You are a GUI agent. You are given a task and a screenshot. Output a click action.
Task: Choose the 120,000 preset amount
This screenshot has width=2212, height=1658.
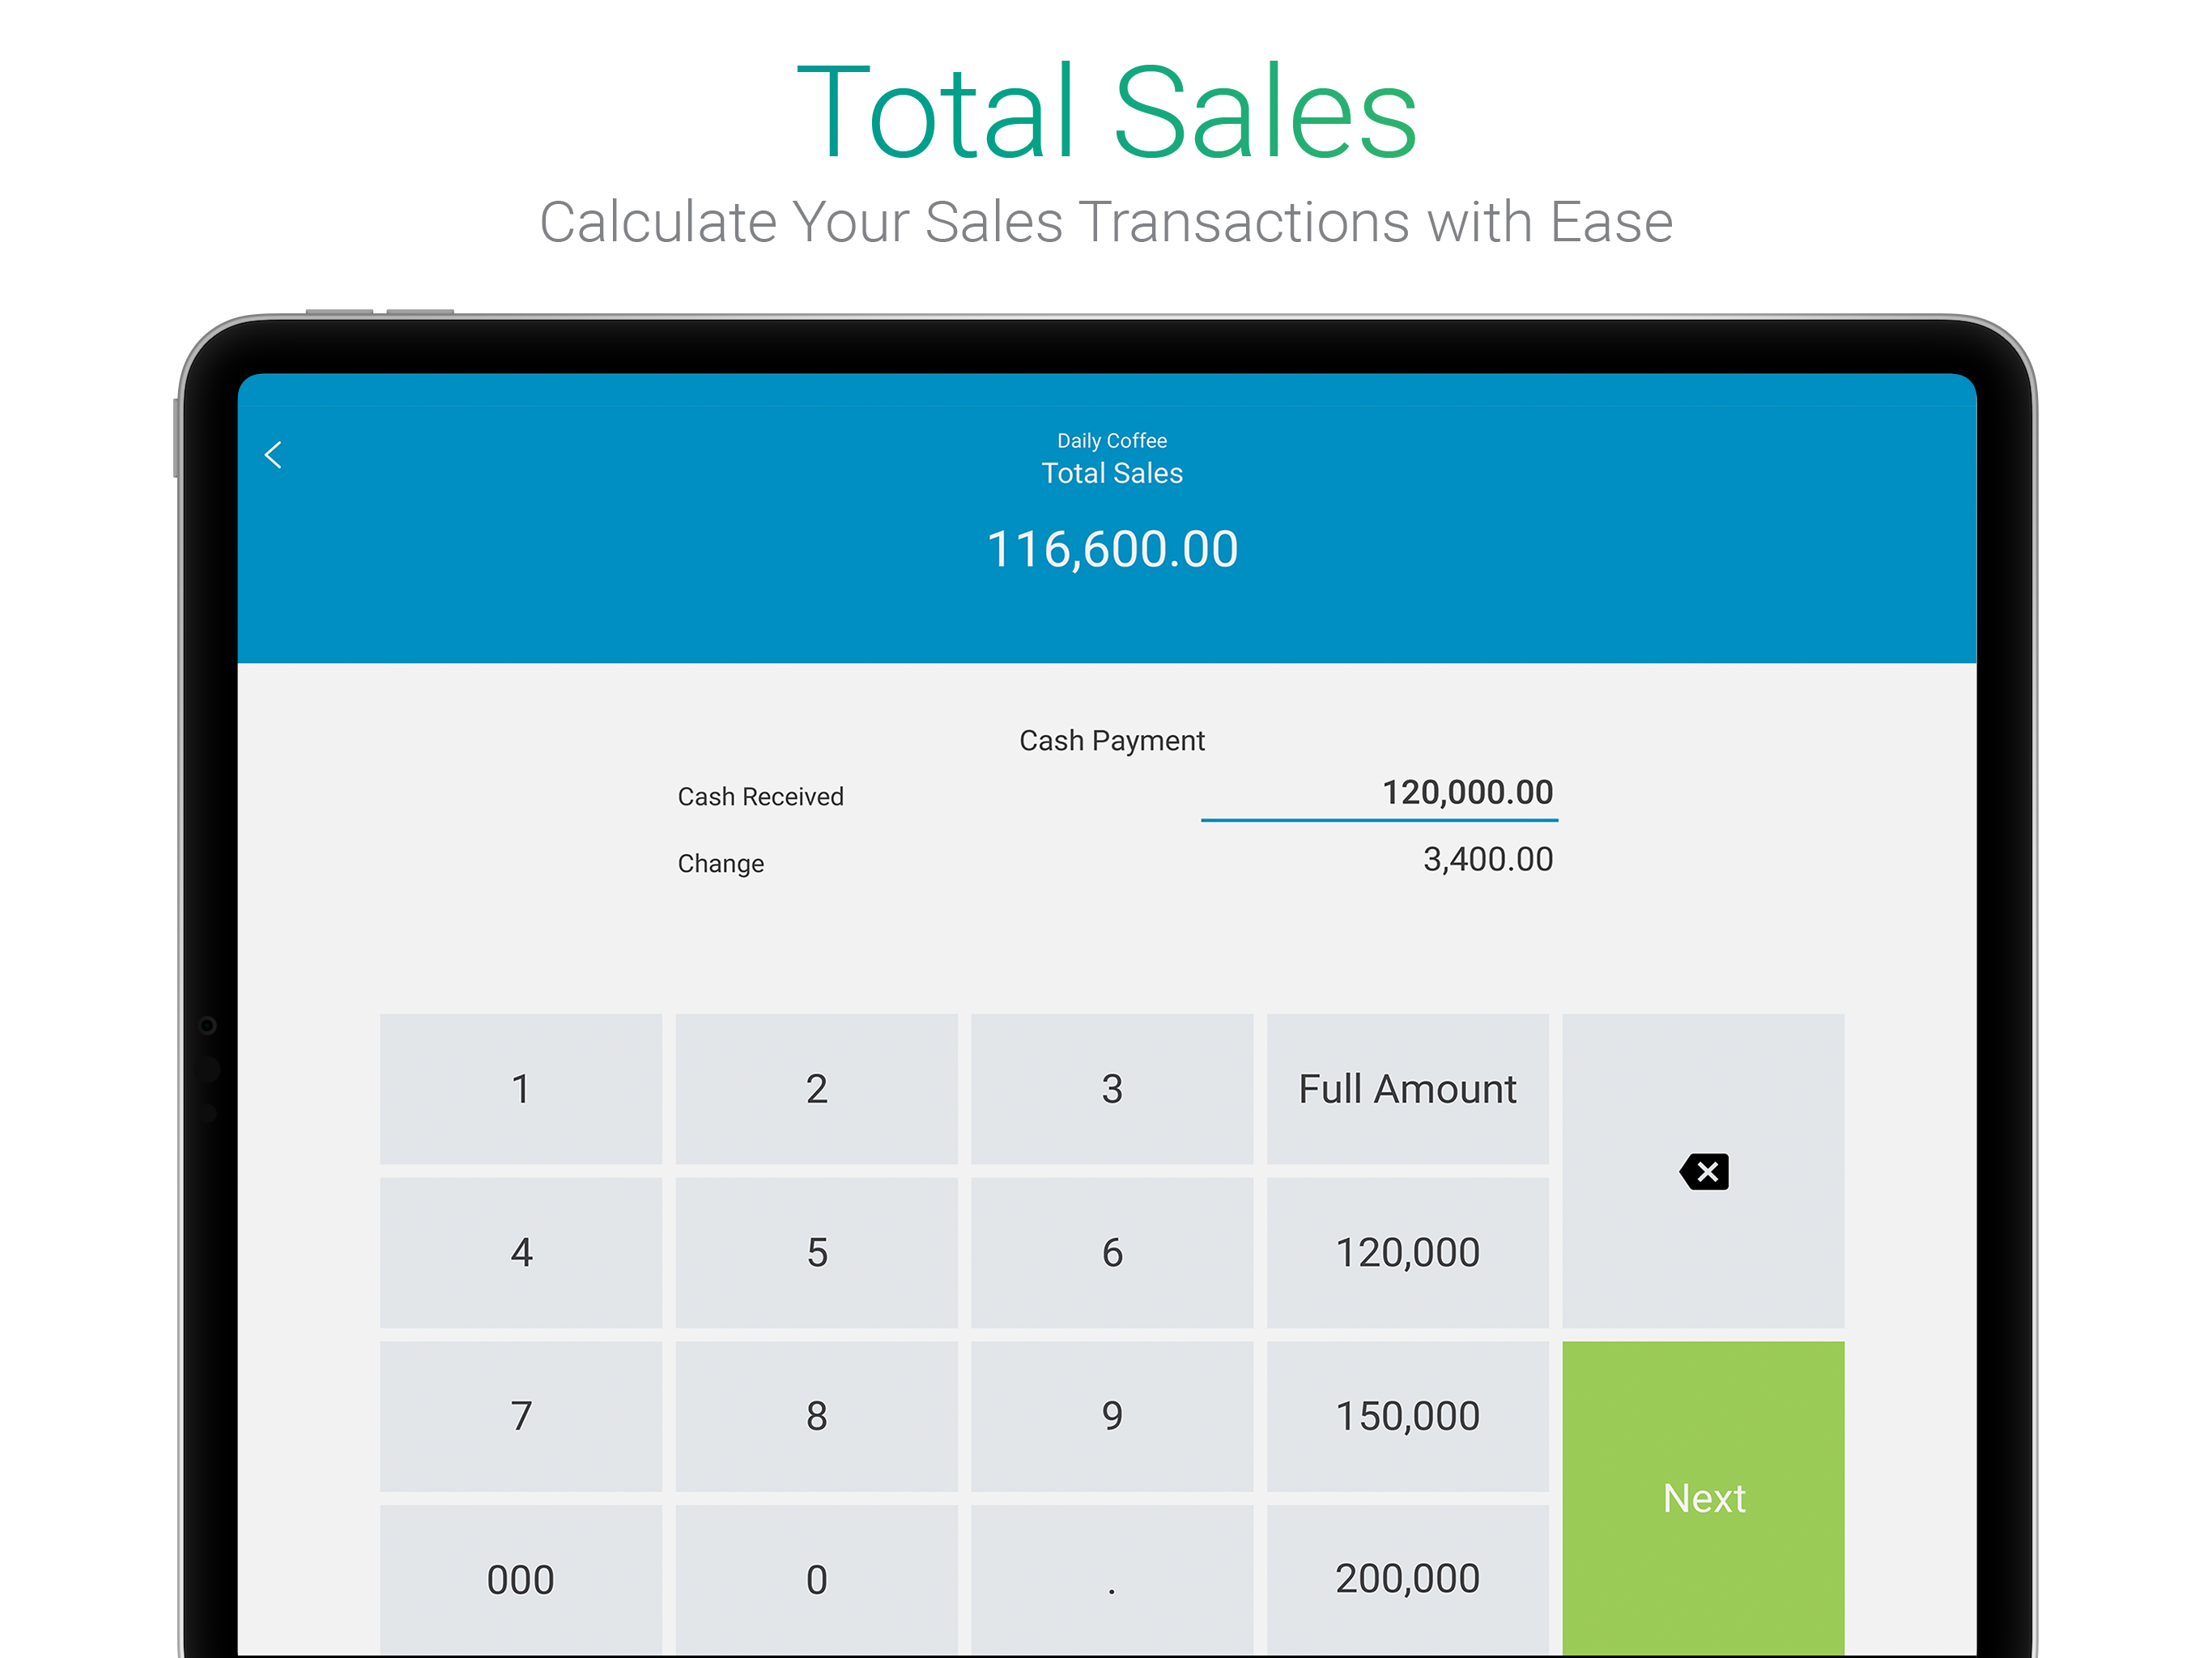pyautogui.click(x=1407, y=1253)
